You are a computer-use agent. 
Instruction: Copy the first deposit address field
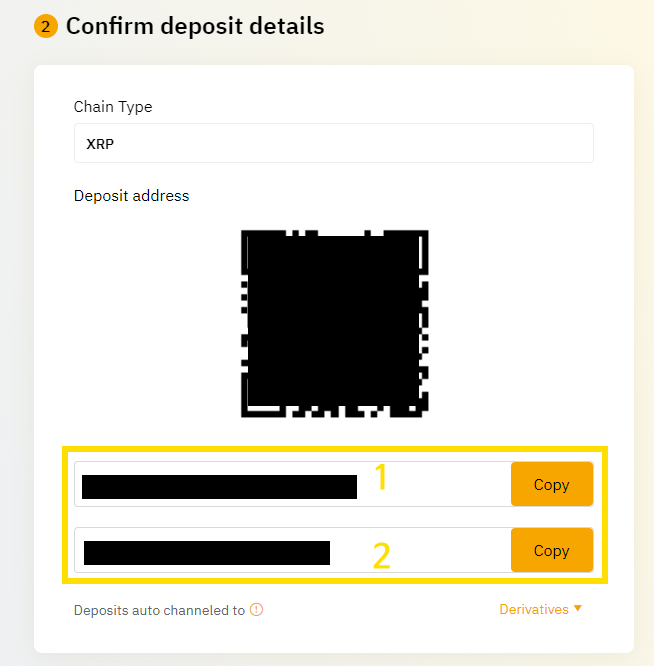(552, 484)
